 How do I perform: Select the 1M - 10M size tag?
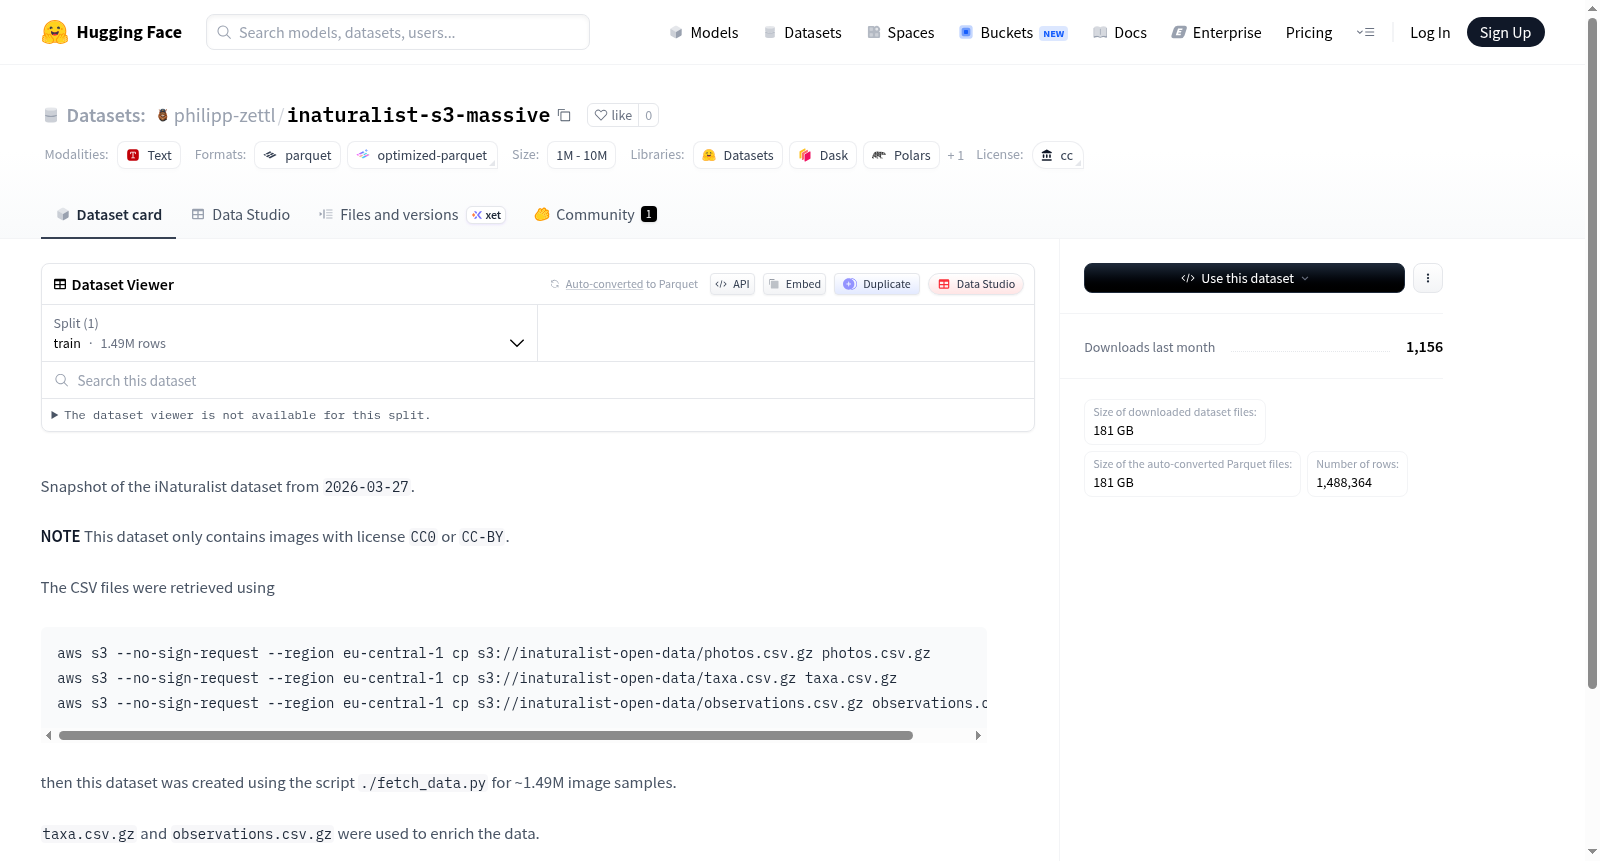[x=581, y=155]
